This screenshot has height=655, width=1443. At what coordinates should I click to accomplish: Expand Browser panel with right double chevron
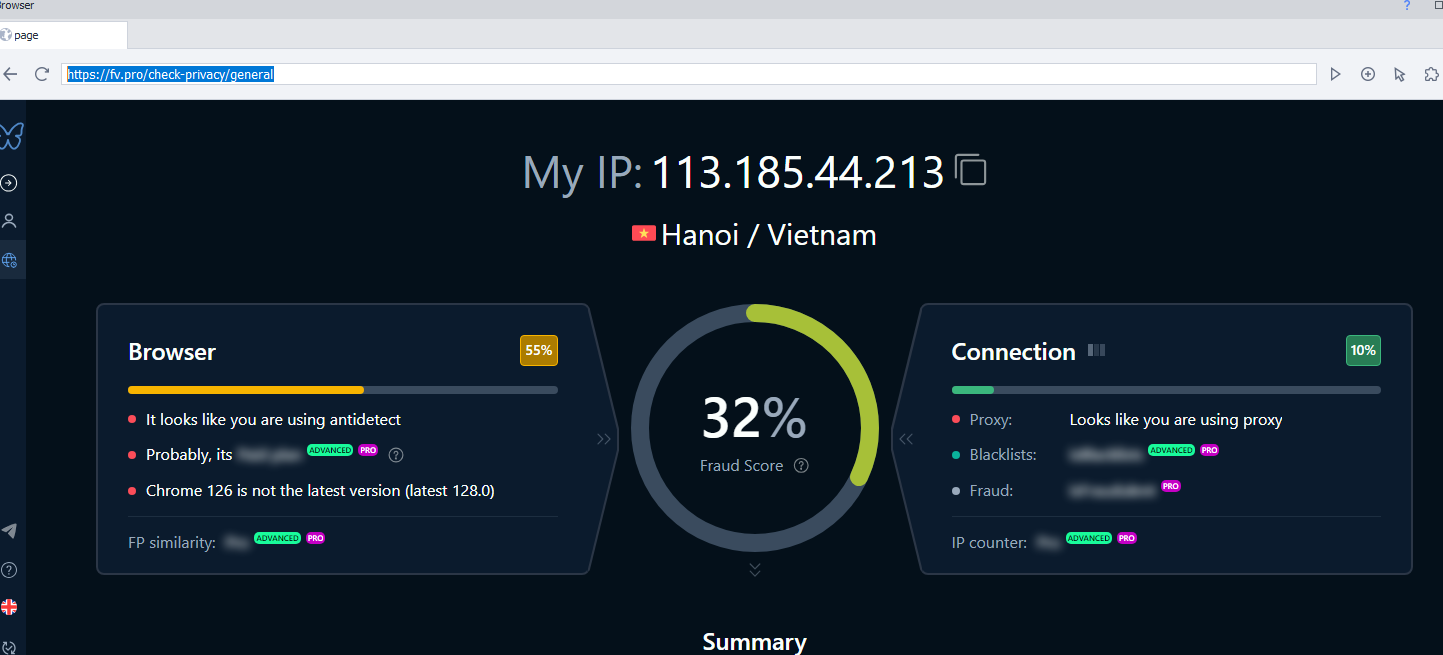604,439
